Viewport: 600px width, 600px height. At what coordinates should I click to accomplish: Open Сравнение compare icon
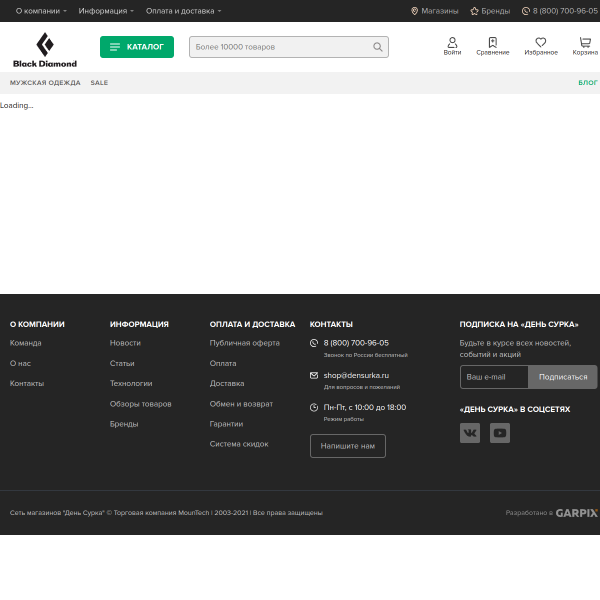(492, 46)
